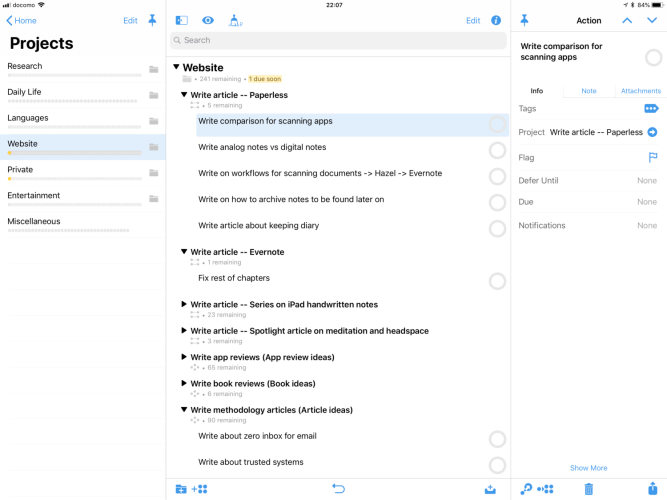Screen dimensions: 667x500
Task: Open the View options eye icon
Action: click(x=208, y=20)
